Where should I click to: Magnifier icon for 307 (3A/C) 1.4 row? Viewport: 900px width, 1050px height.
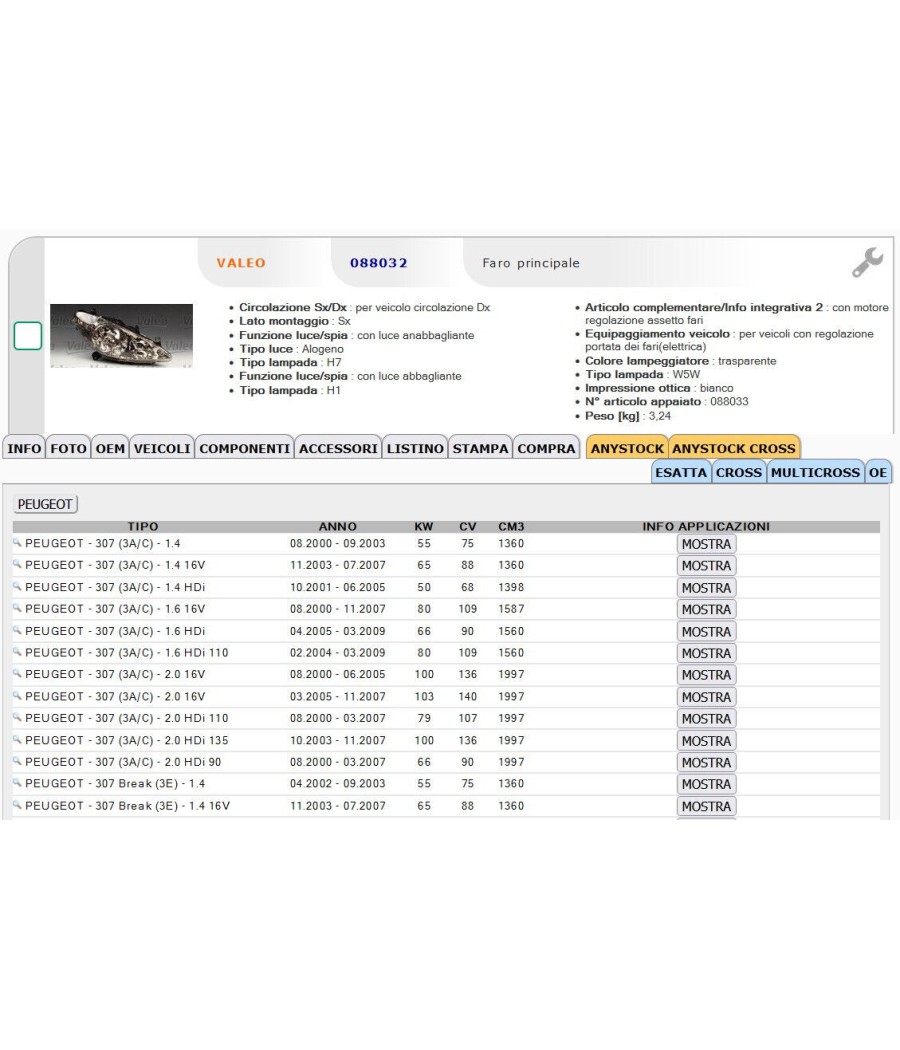coord(17,542)
